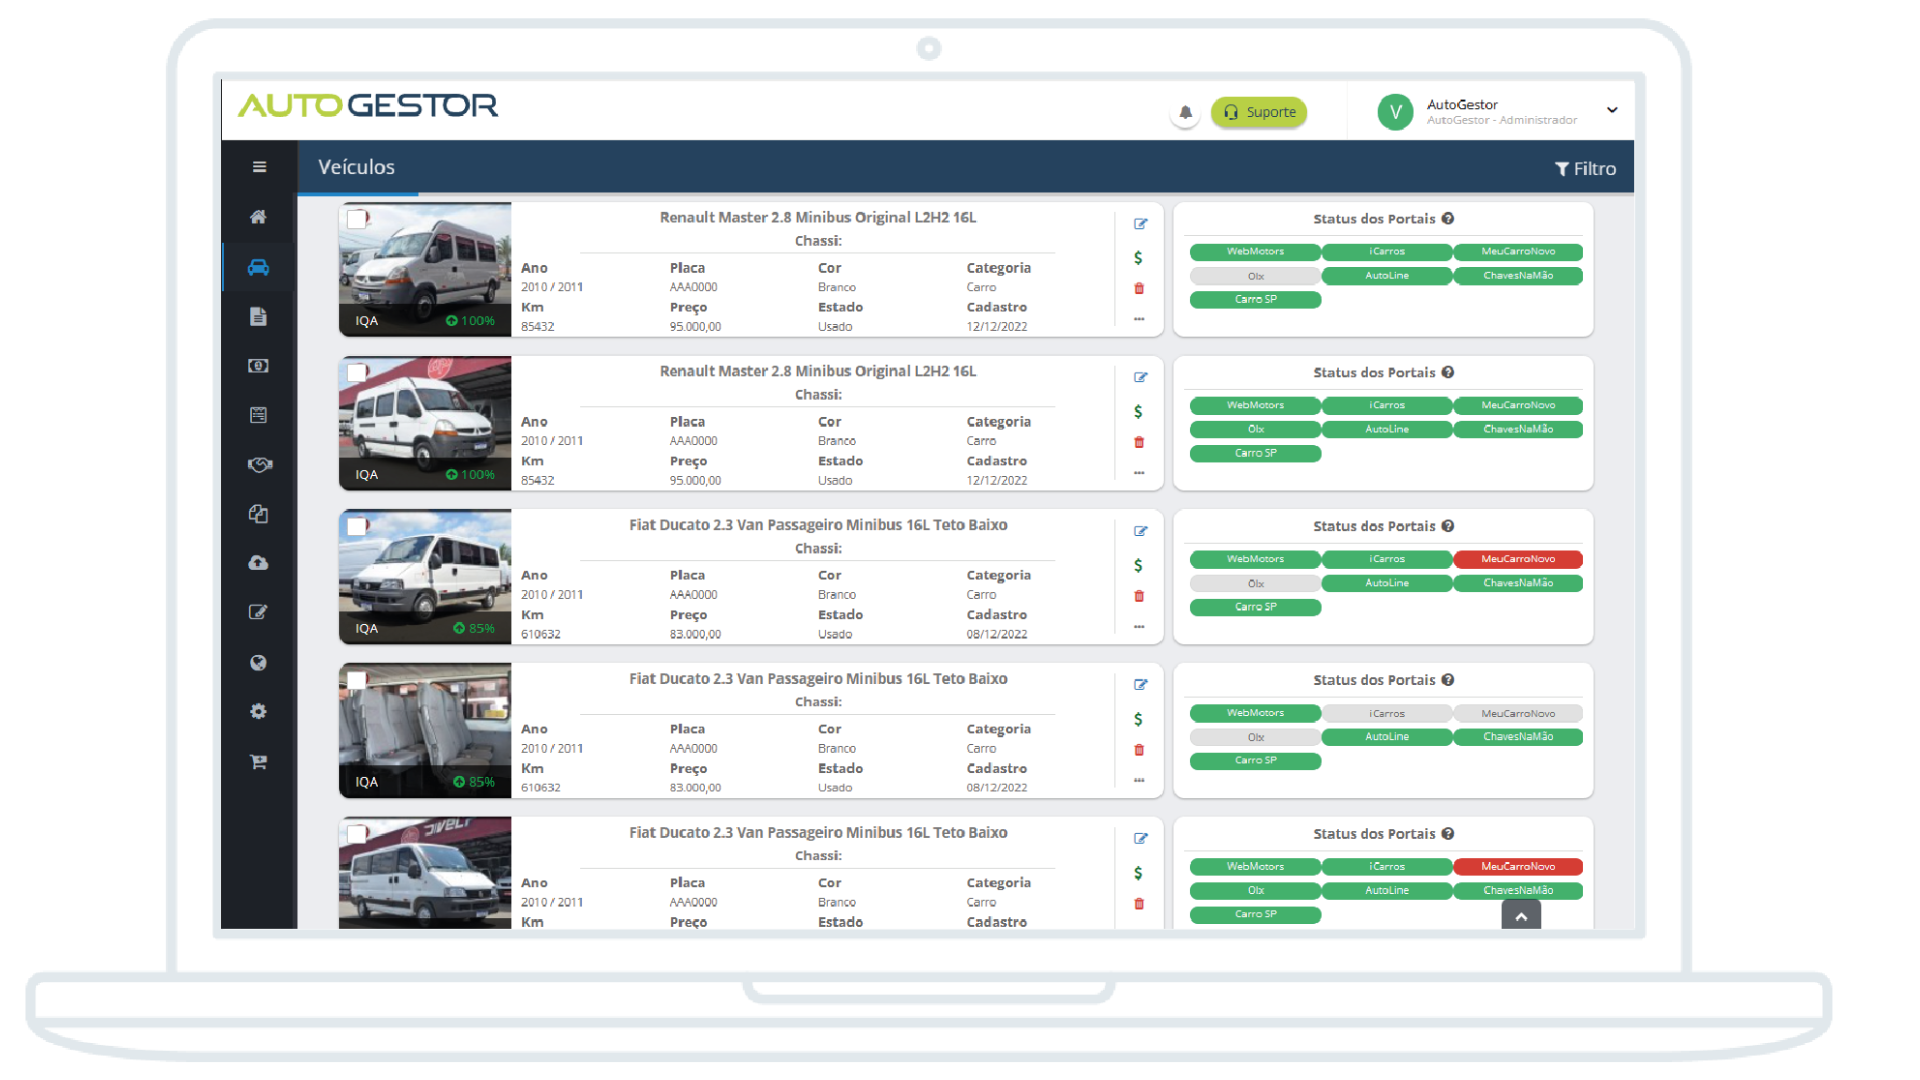
Task: Open the pencil edit sidebar icon
Action: [258, 612]
